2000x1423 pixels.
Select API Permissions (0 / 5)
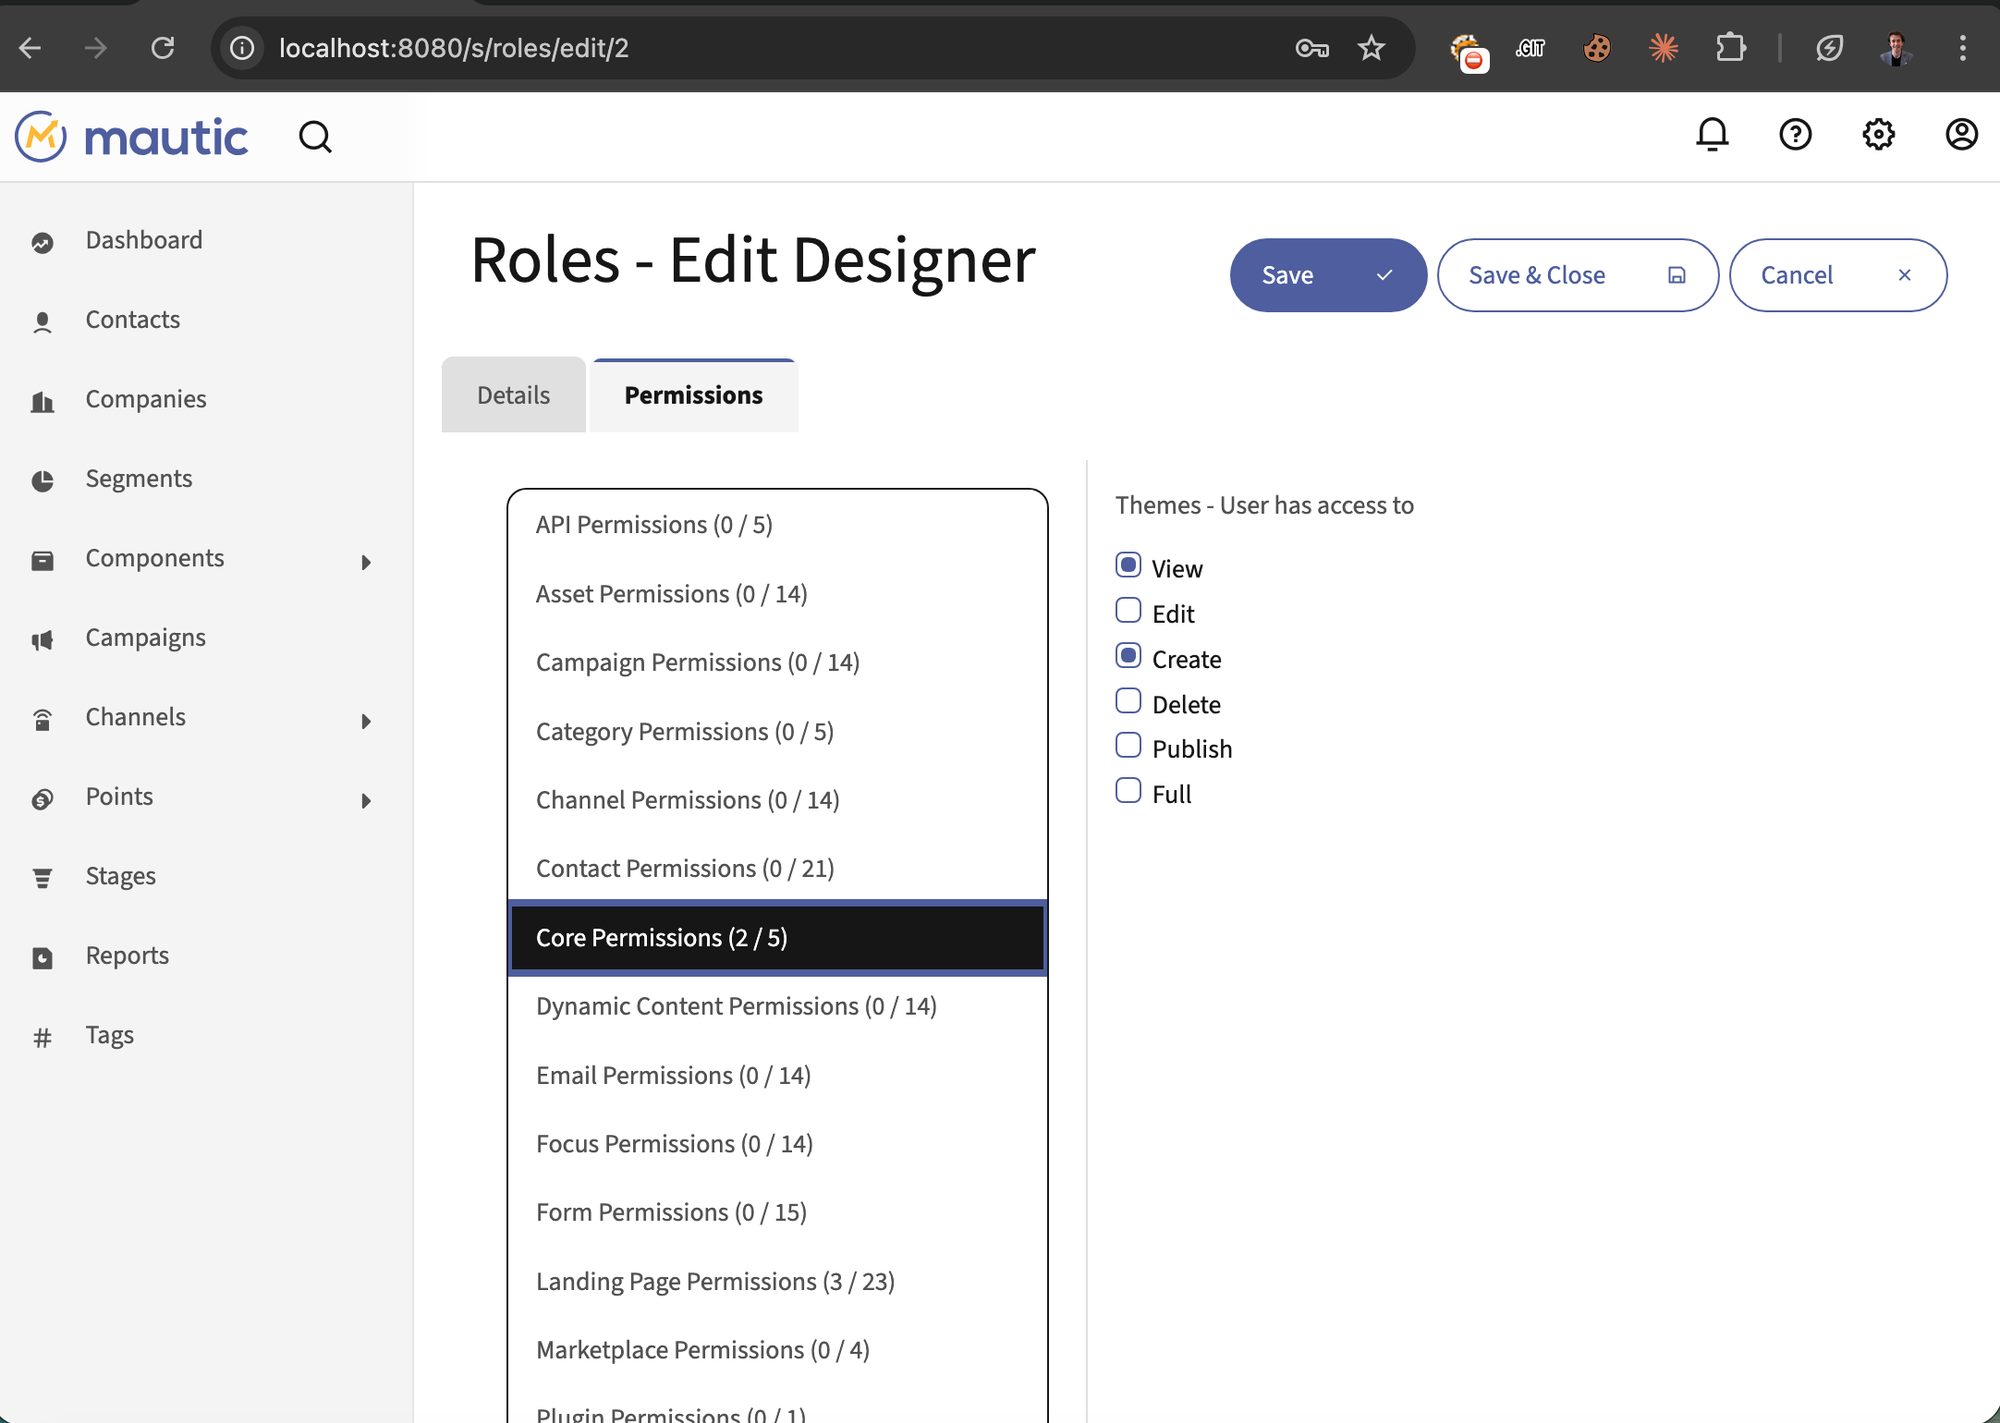[777, 525]
